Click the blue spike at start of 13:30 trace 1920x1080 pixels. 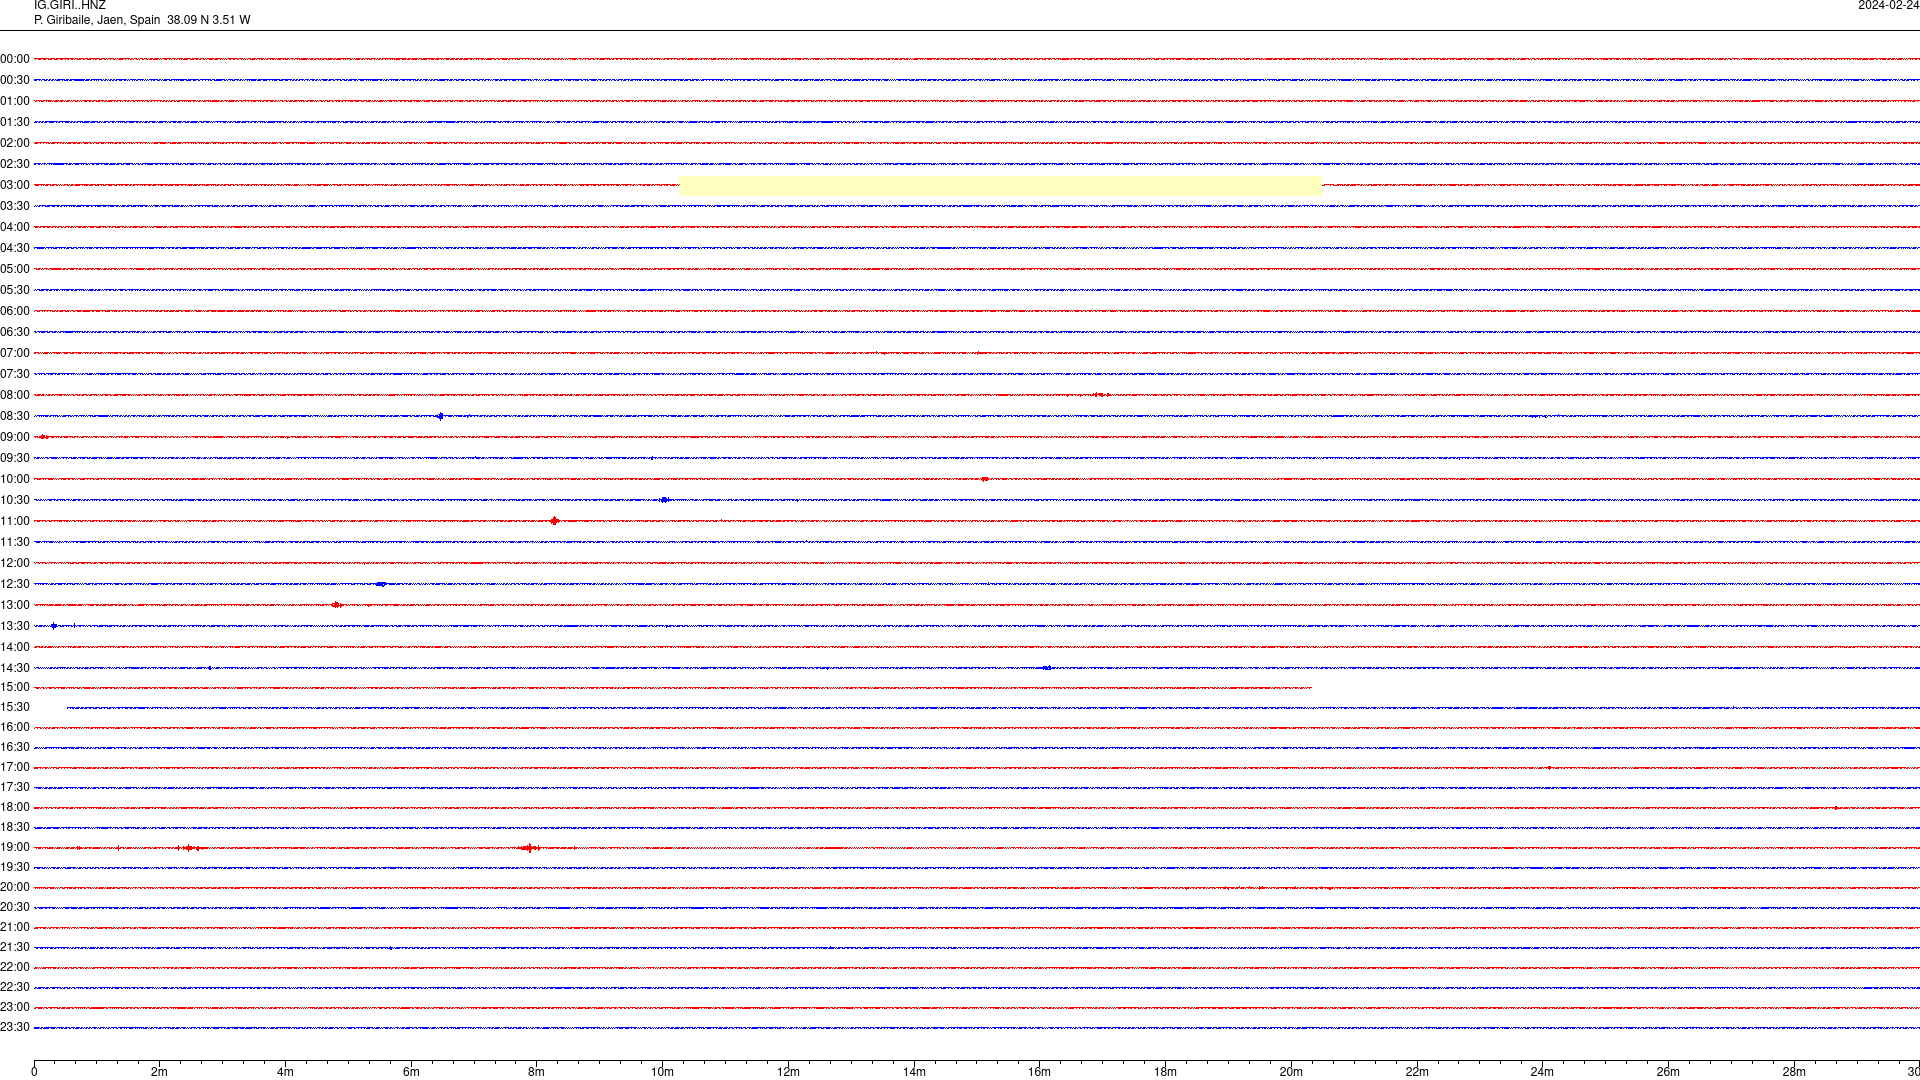tap(54, 626)
